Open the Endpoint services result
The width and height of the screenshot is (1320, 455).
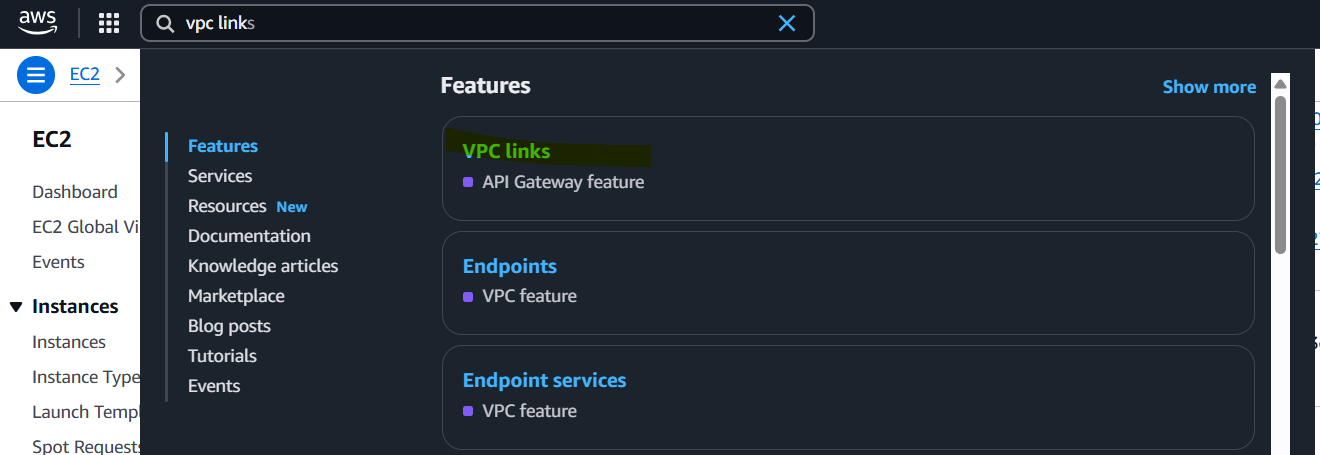(848, 397)
